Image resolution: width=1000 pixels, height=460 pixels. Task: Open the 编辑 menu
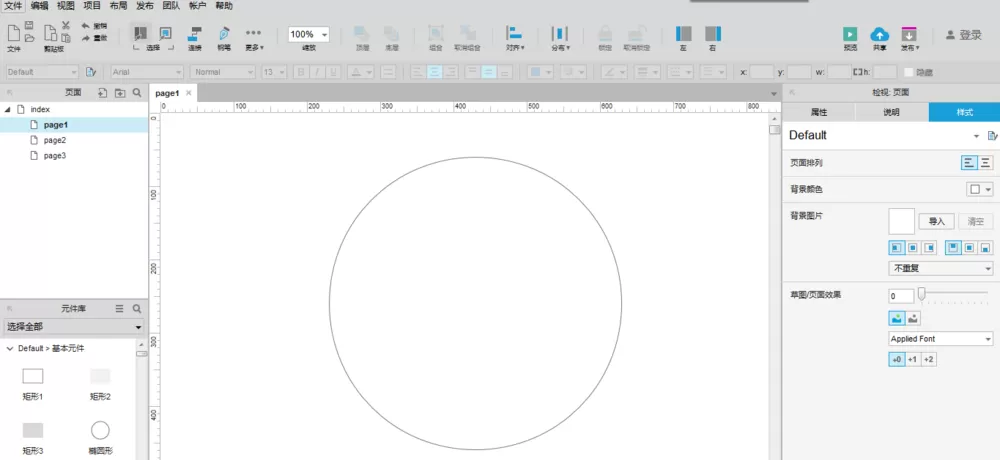tap(40, 6)
